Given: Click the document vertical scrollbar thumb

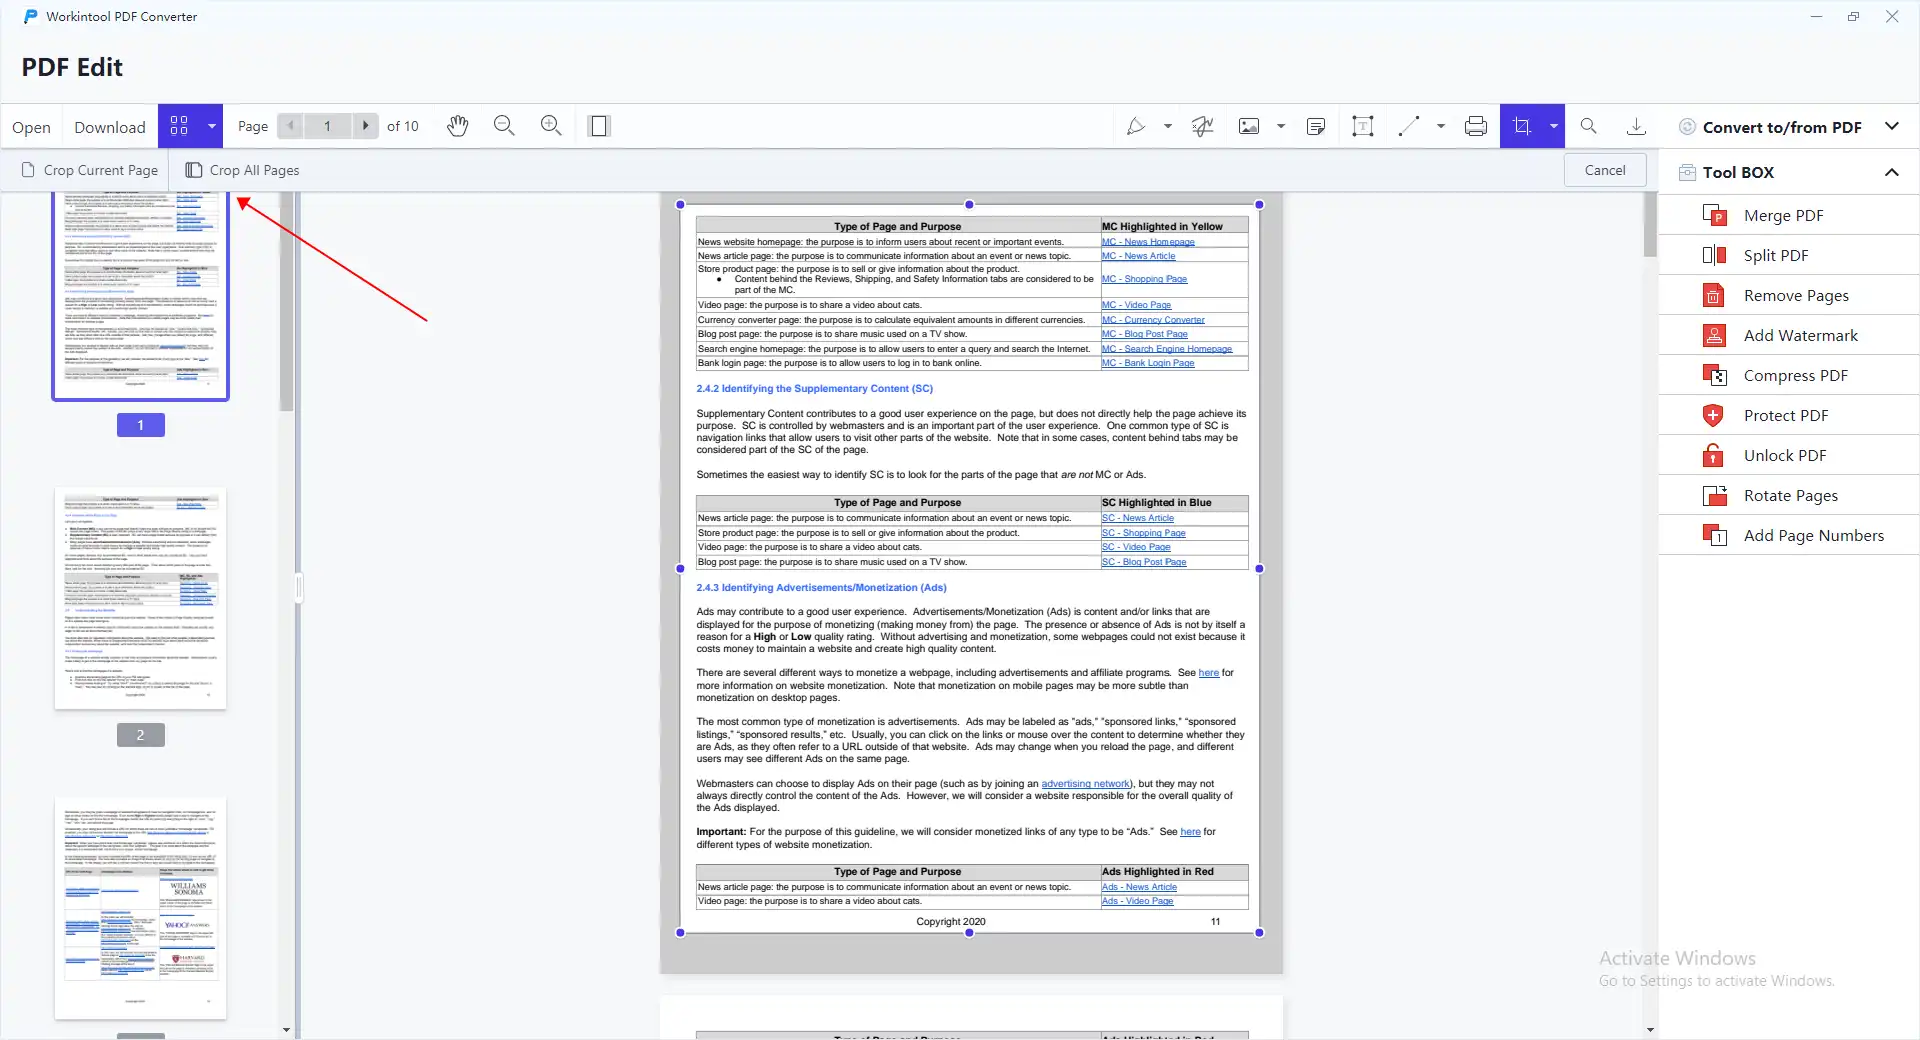Looking at the screenshot, I should [x=1650, y=226].
